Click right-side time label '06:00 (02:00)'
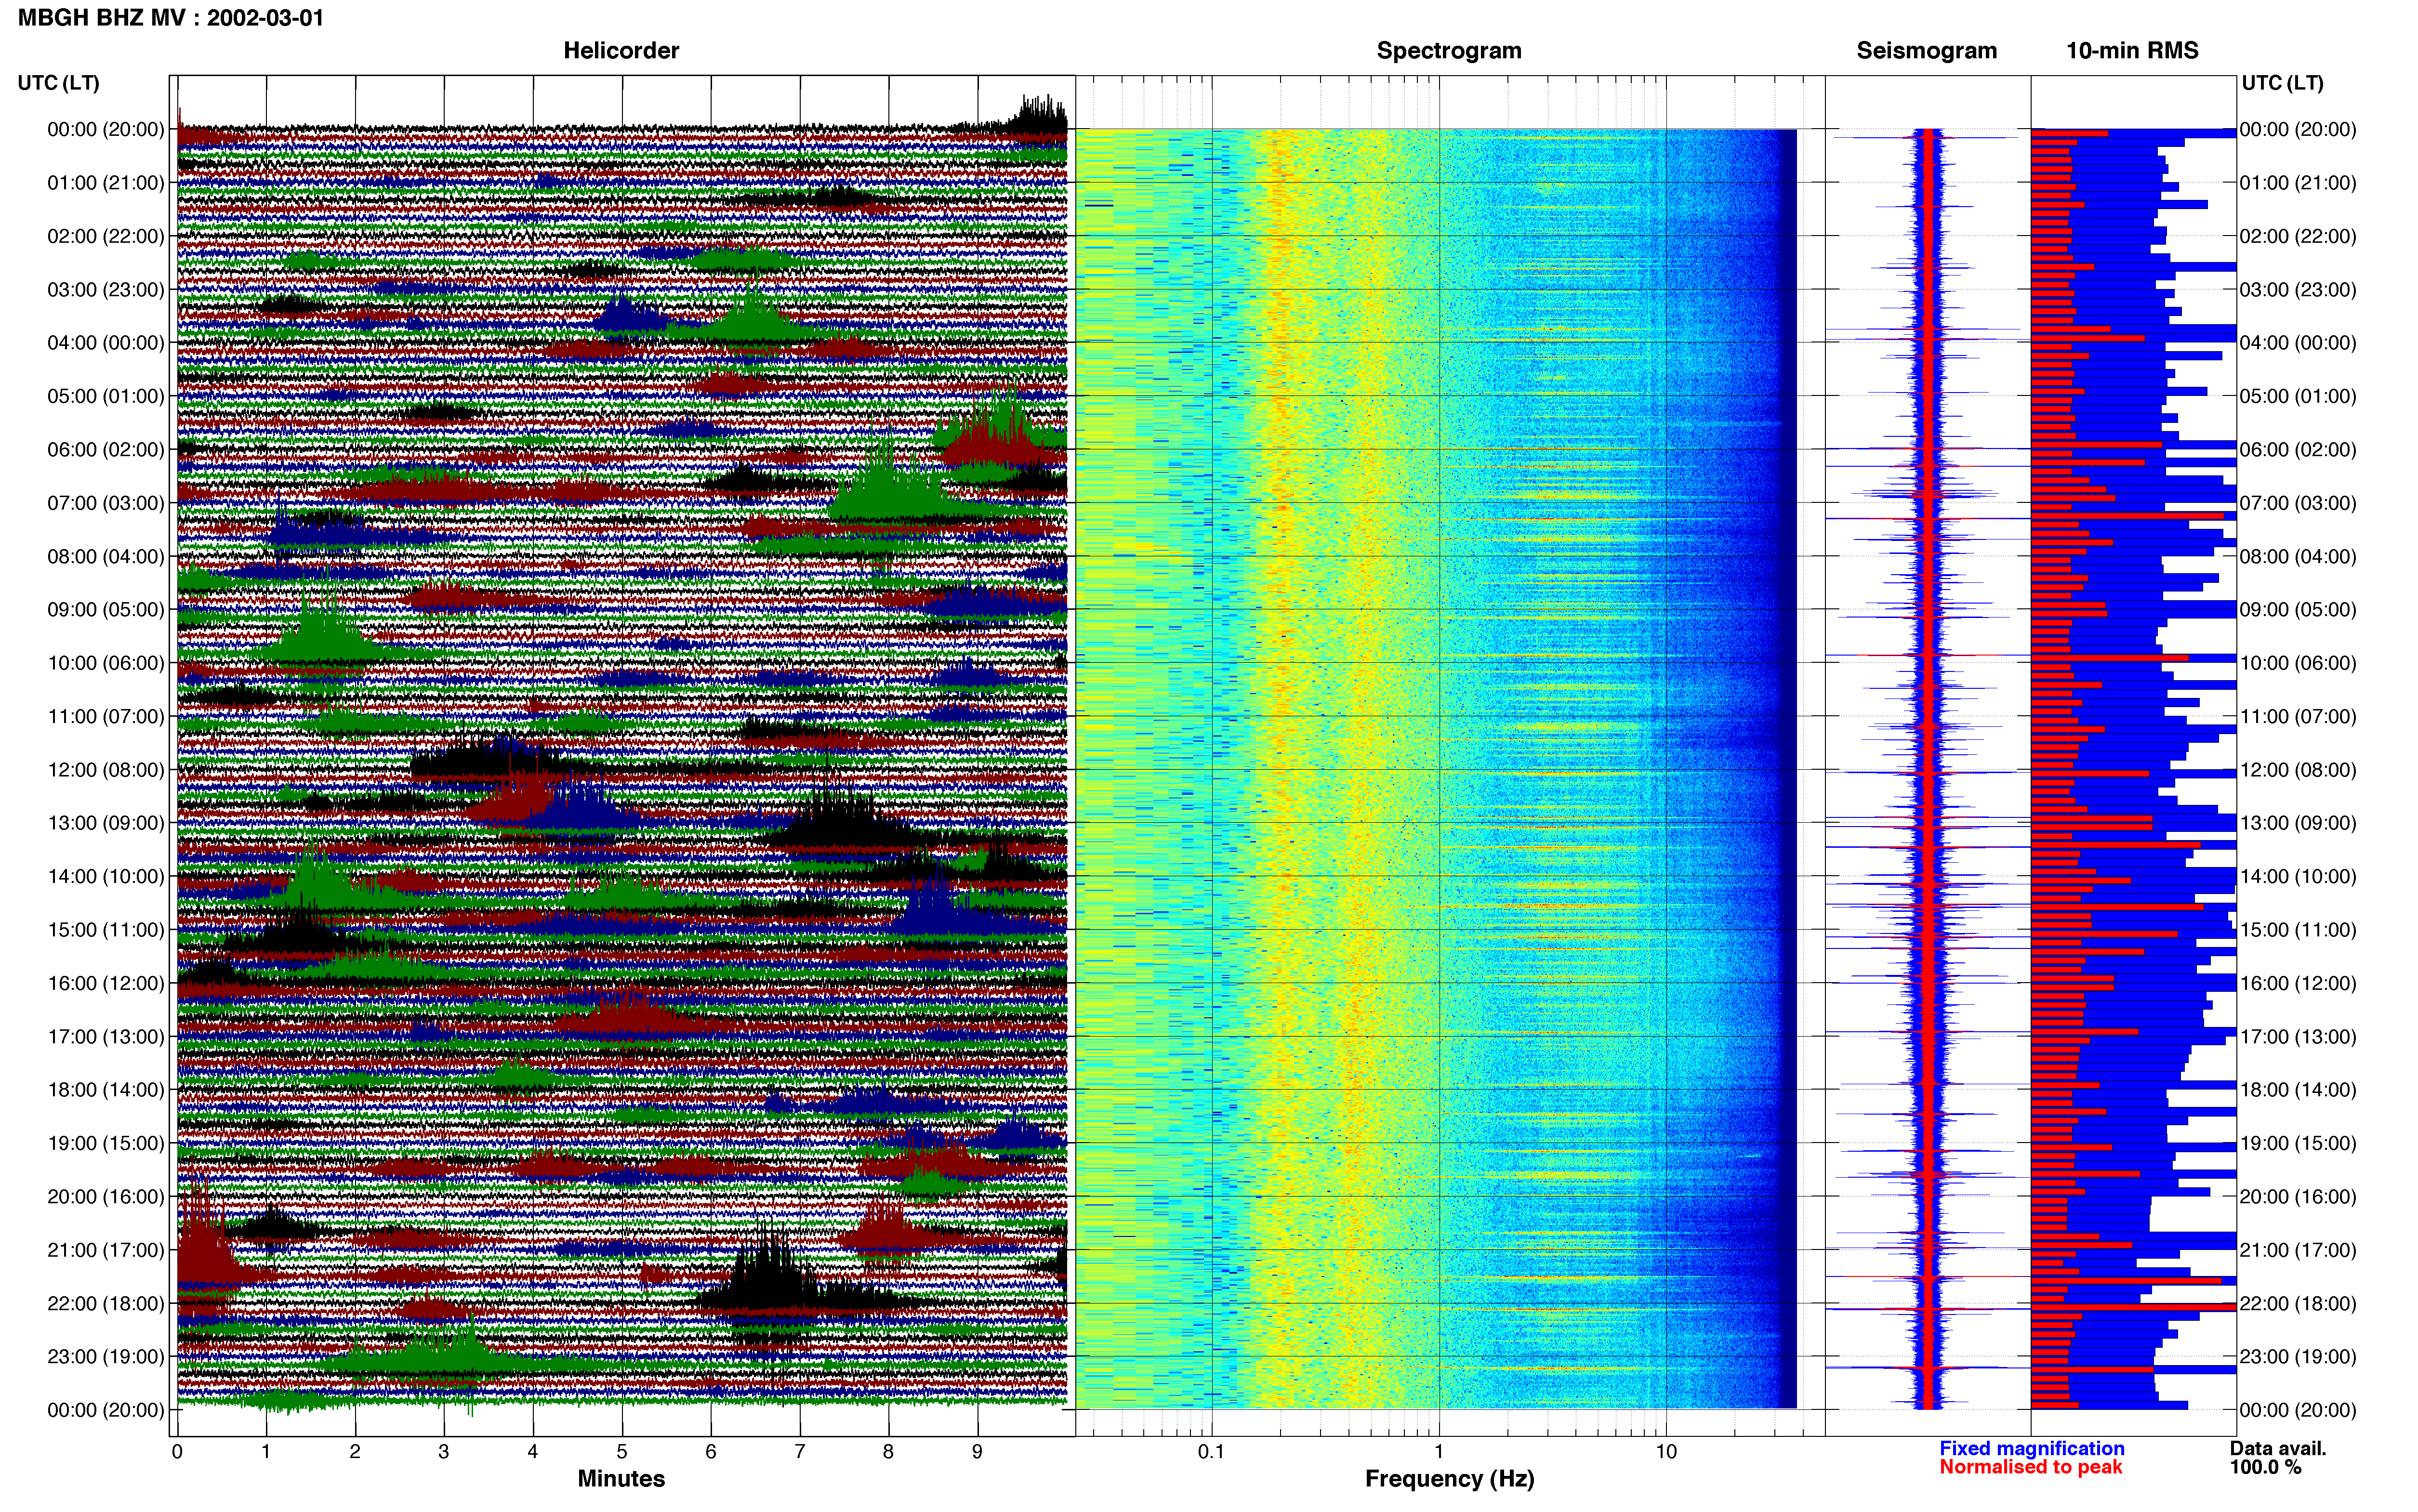Image resolution: width=2418 pixels, height=1512 pixels. (x=2298, y=450)
